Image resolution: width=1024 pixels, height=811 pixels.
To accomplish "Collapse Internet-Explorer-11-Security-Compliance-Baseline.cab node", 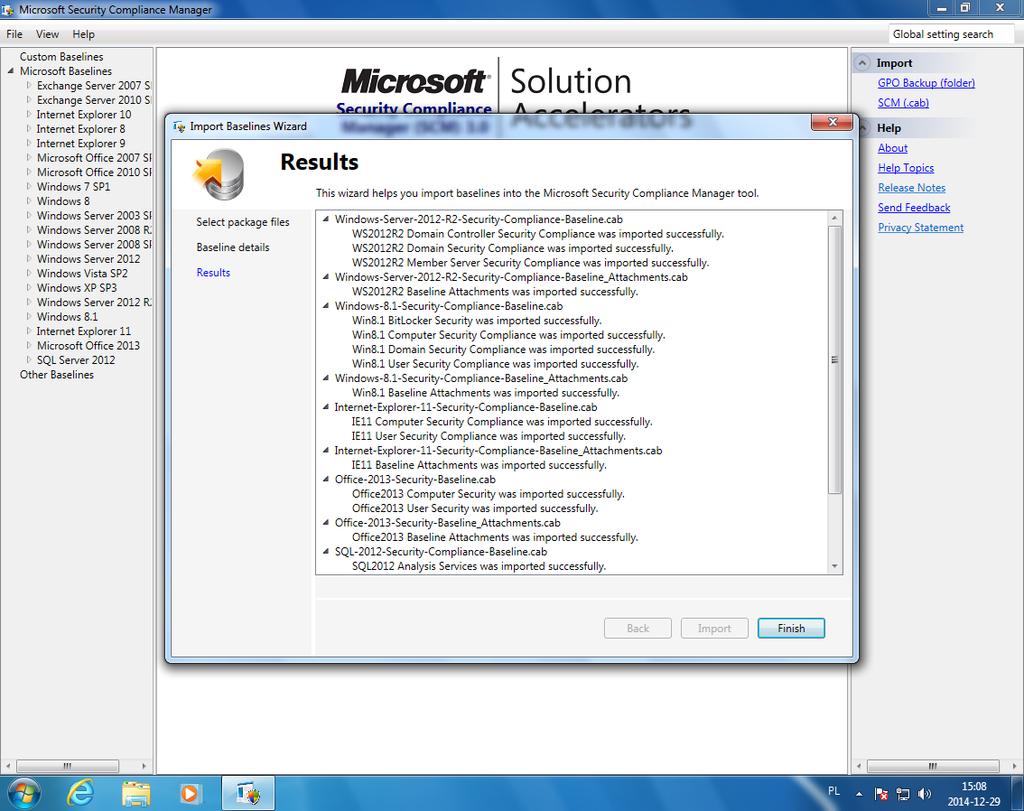I will (x=326, y=407).
